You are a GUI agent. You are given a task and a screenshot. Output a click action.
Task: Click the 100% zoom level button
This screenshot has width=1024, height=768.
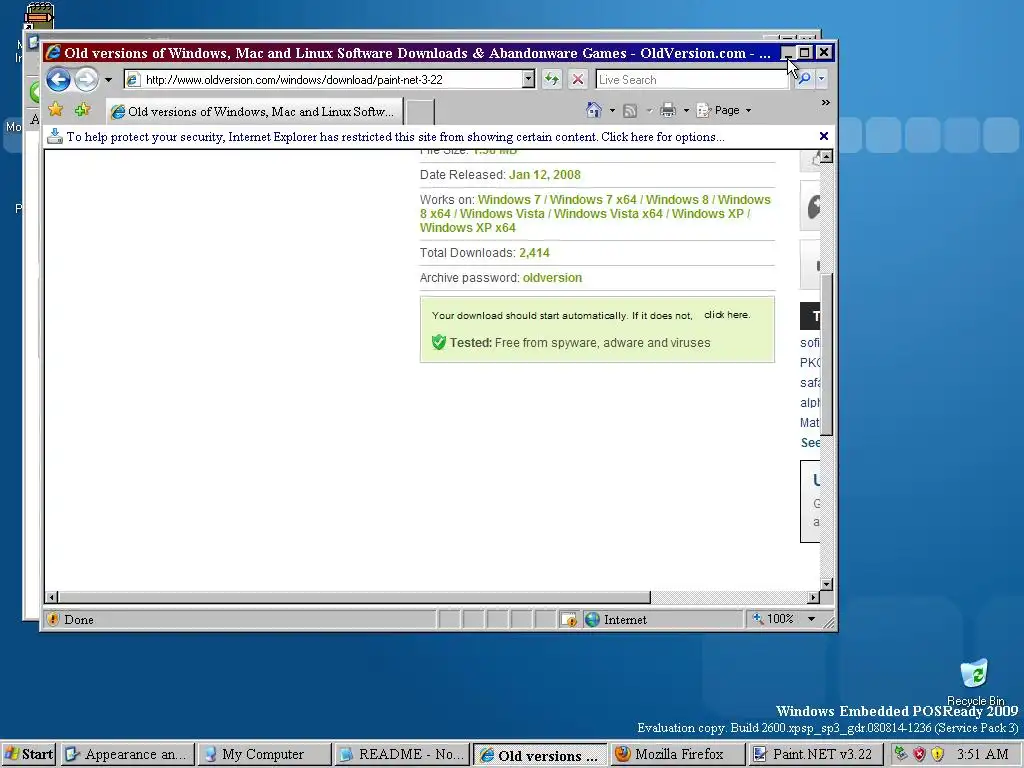[x=773, y=618]
